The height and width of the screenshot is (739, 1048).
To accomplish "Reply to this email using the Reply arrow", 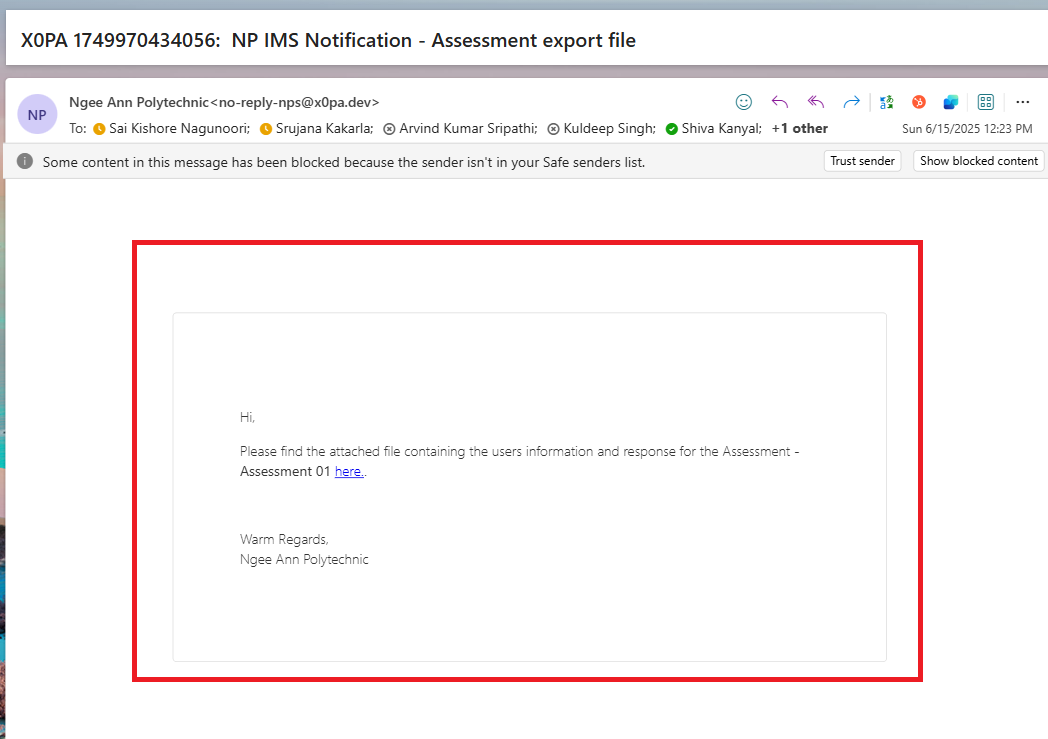I will pyautogui.click(x=780, y=102).
